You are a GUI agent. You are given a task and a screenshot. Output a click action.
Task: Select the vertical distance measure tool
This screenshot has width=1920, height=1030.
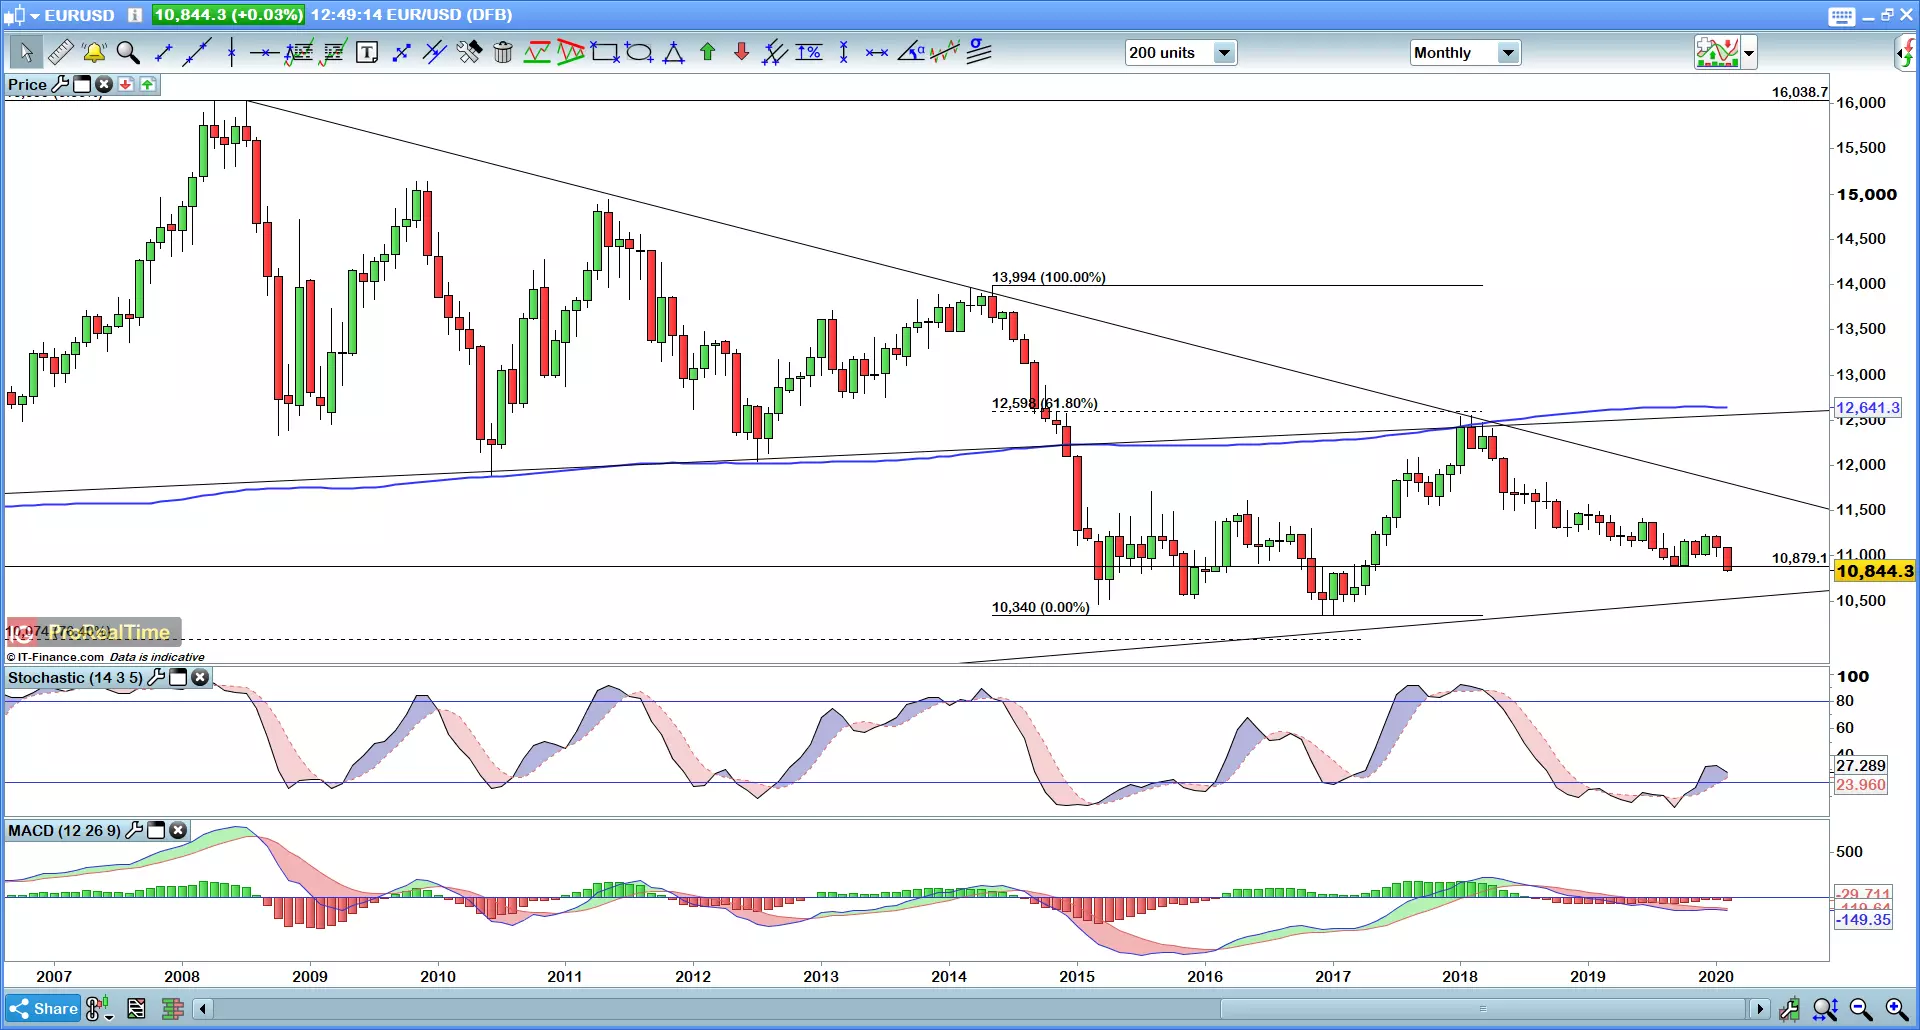(x=844, y=52)
